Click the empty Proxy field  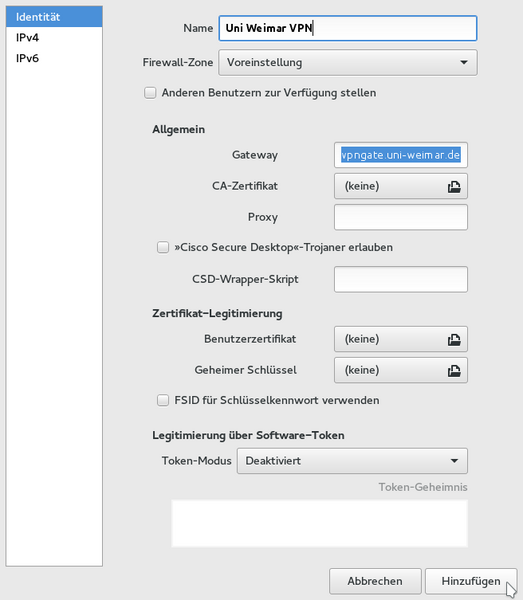[x=401, y=217]
